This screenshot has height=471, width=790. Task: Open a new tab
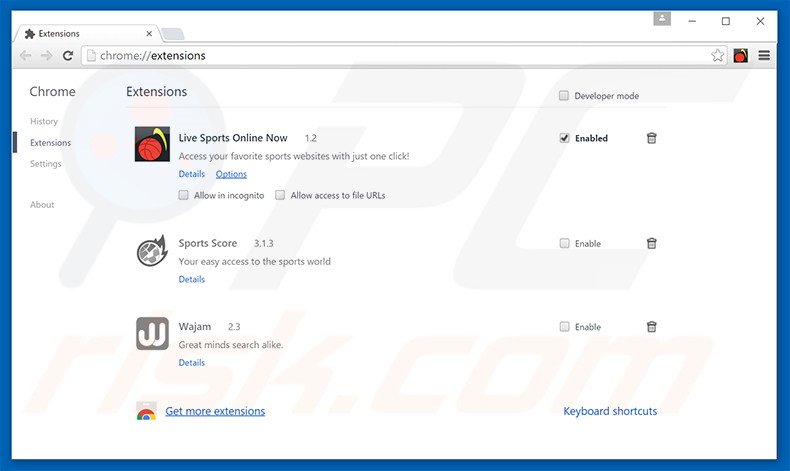tap(173, 34)
